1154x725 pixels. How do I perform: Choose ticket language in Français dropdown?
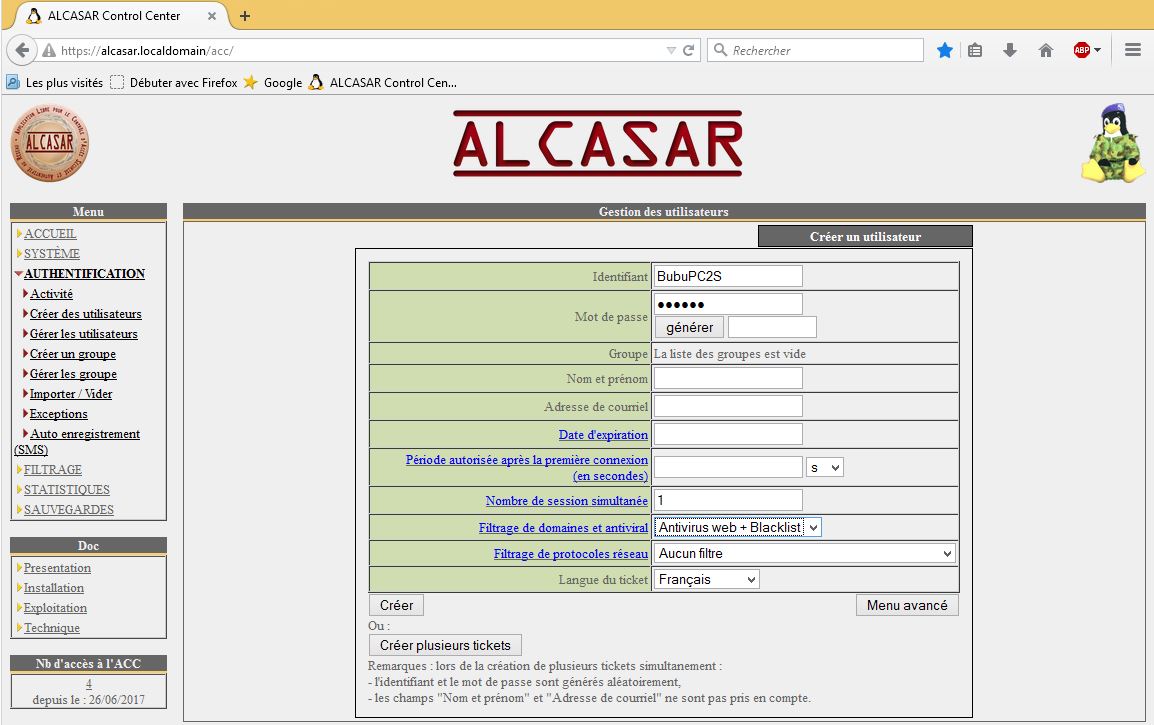(x=706, y=579)
